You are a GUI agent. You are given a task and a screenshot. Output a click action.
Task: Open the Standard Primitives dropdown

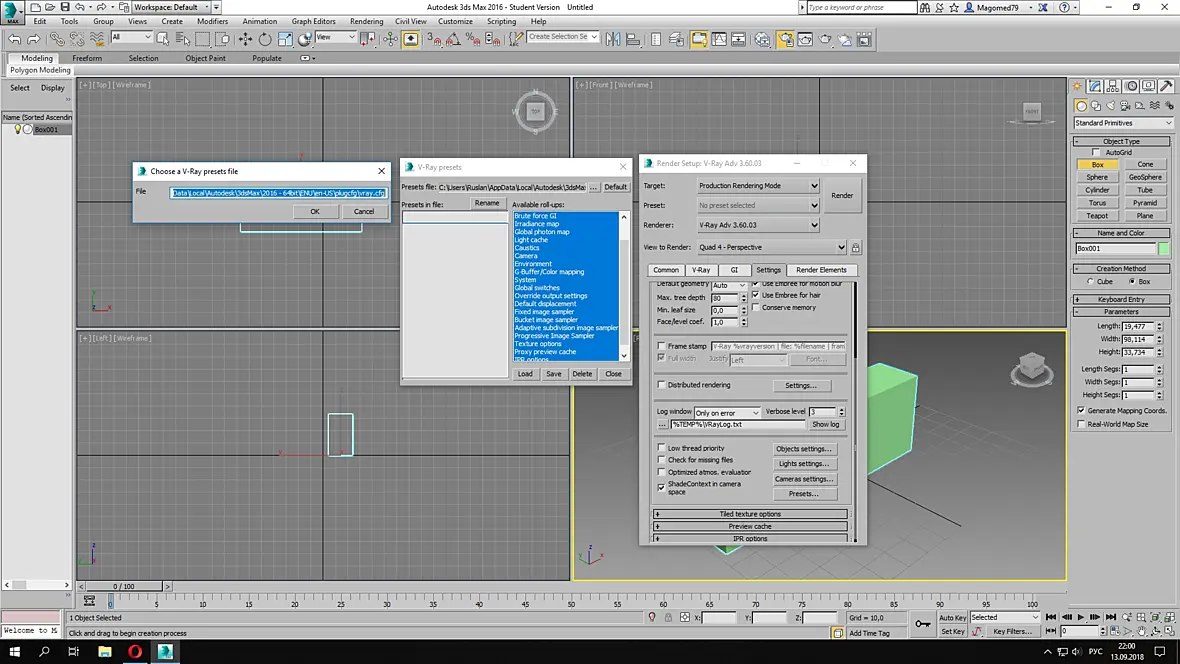pyautogui.click(x=1123, y=123)
